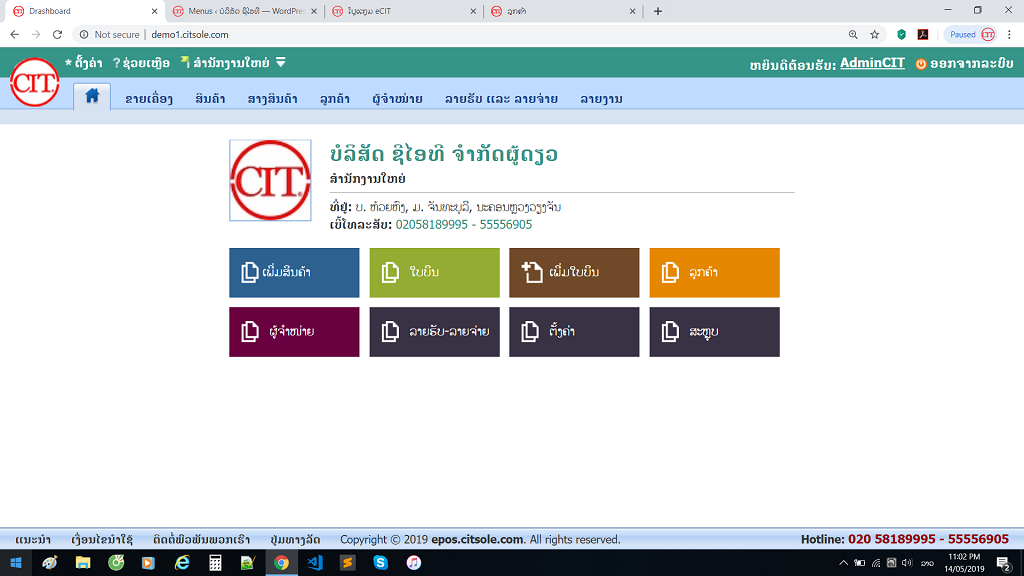
Task: Click the browser forward arrow
Action: (36, 35)
